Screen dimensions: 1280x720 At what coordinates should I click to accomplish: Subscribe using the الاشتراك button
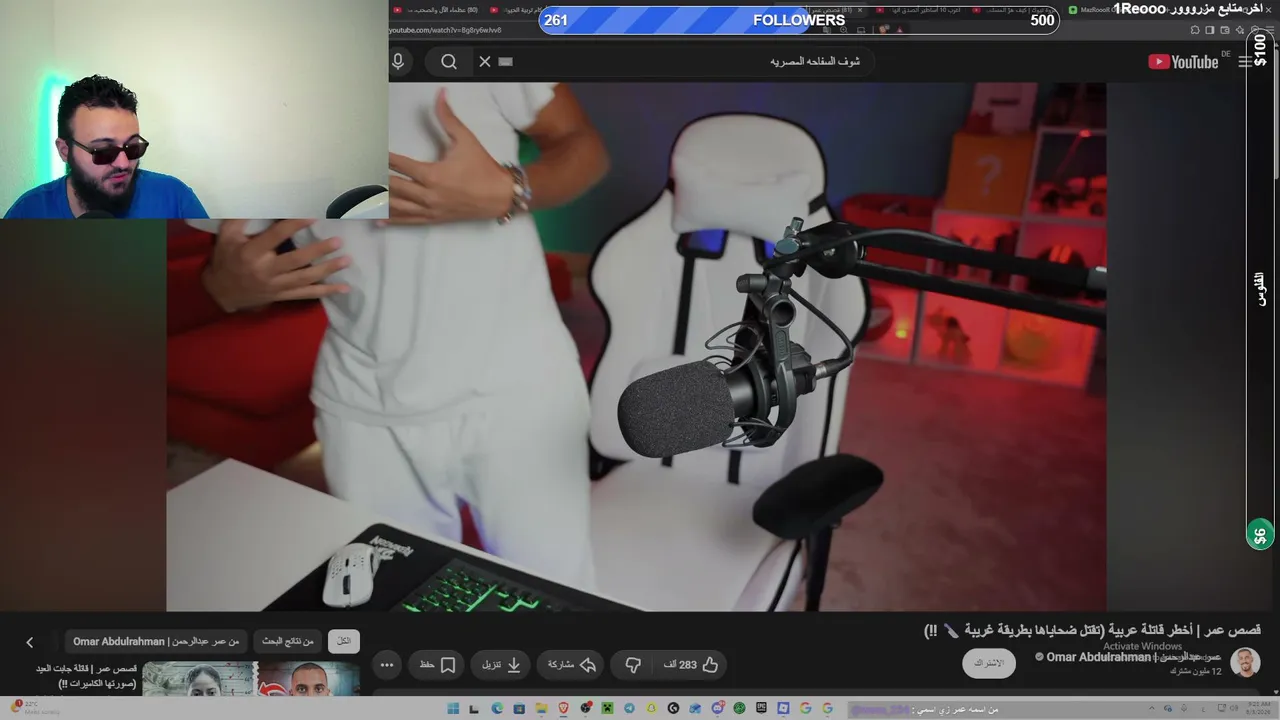(989, 663)
